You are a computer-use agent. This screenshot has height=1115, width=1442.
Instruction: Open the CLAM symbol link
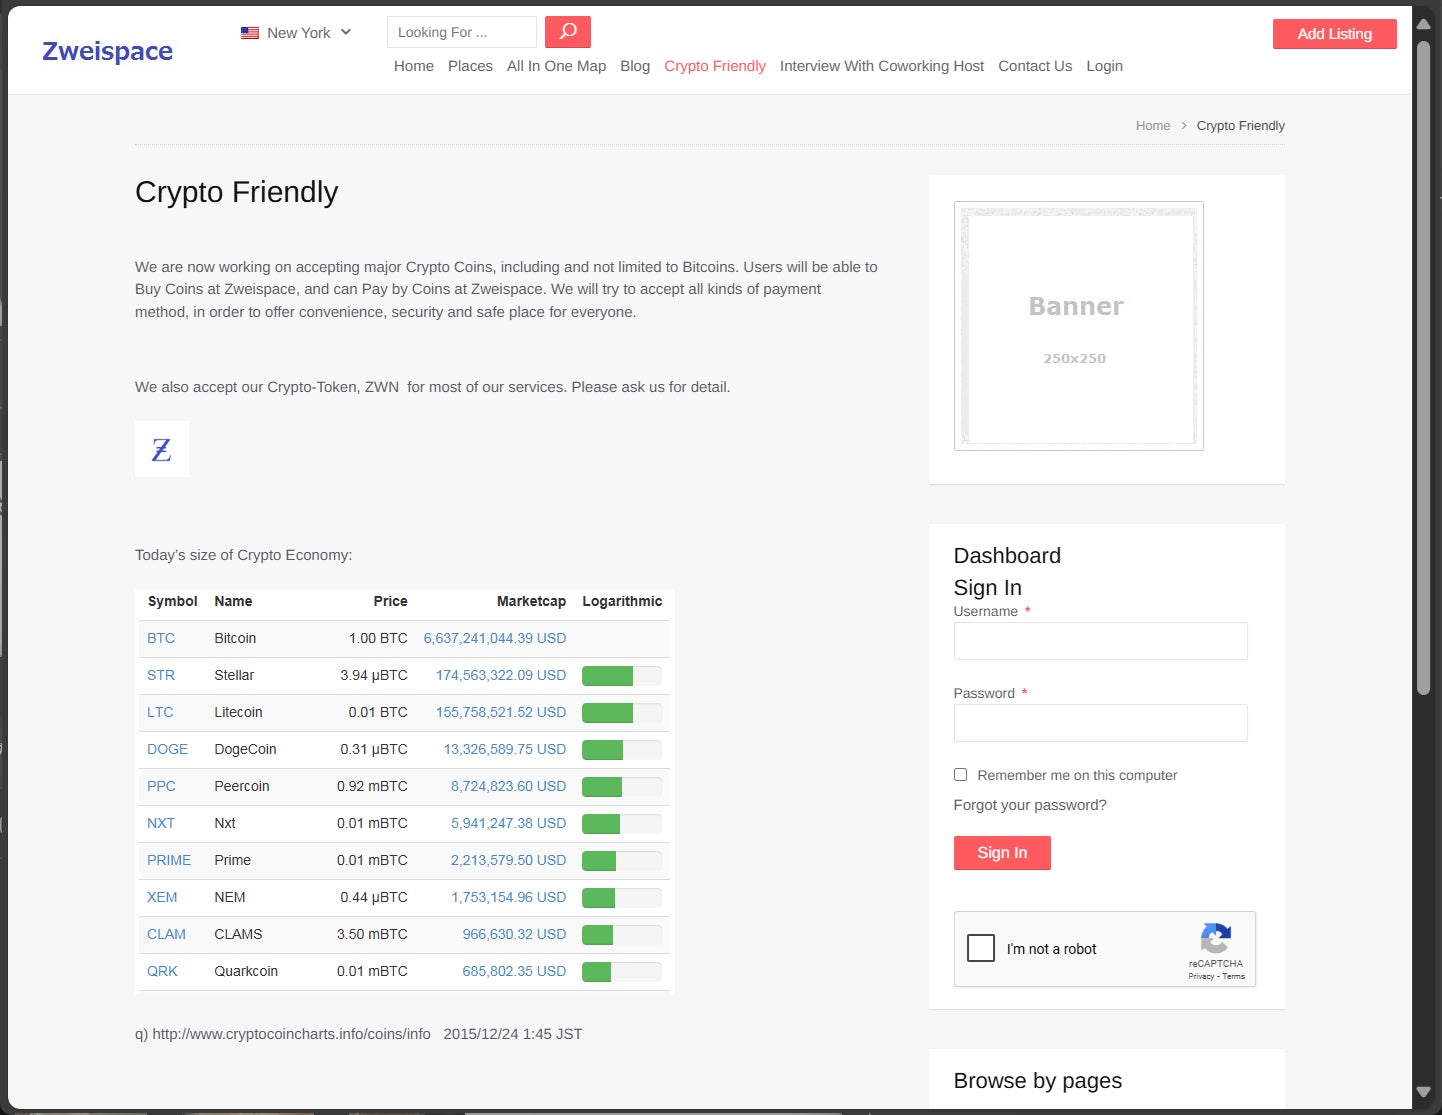coord(166,934)
